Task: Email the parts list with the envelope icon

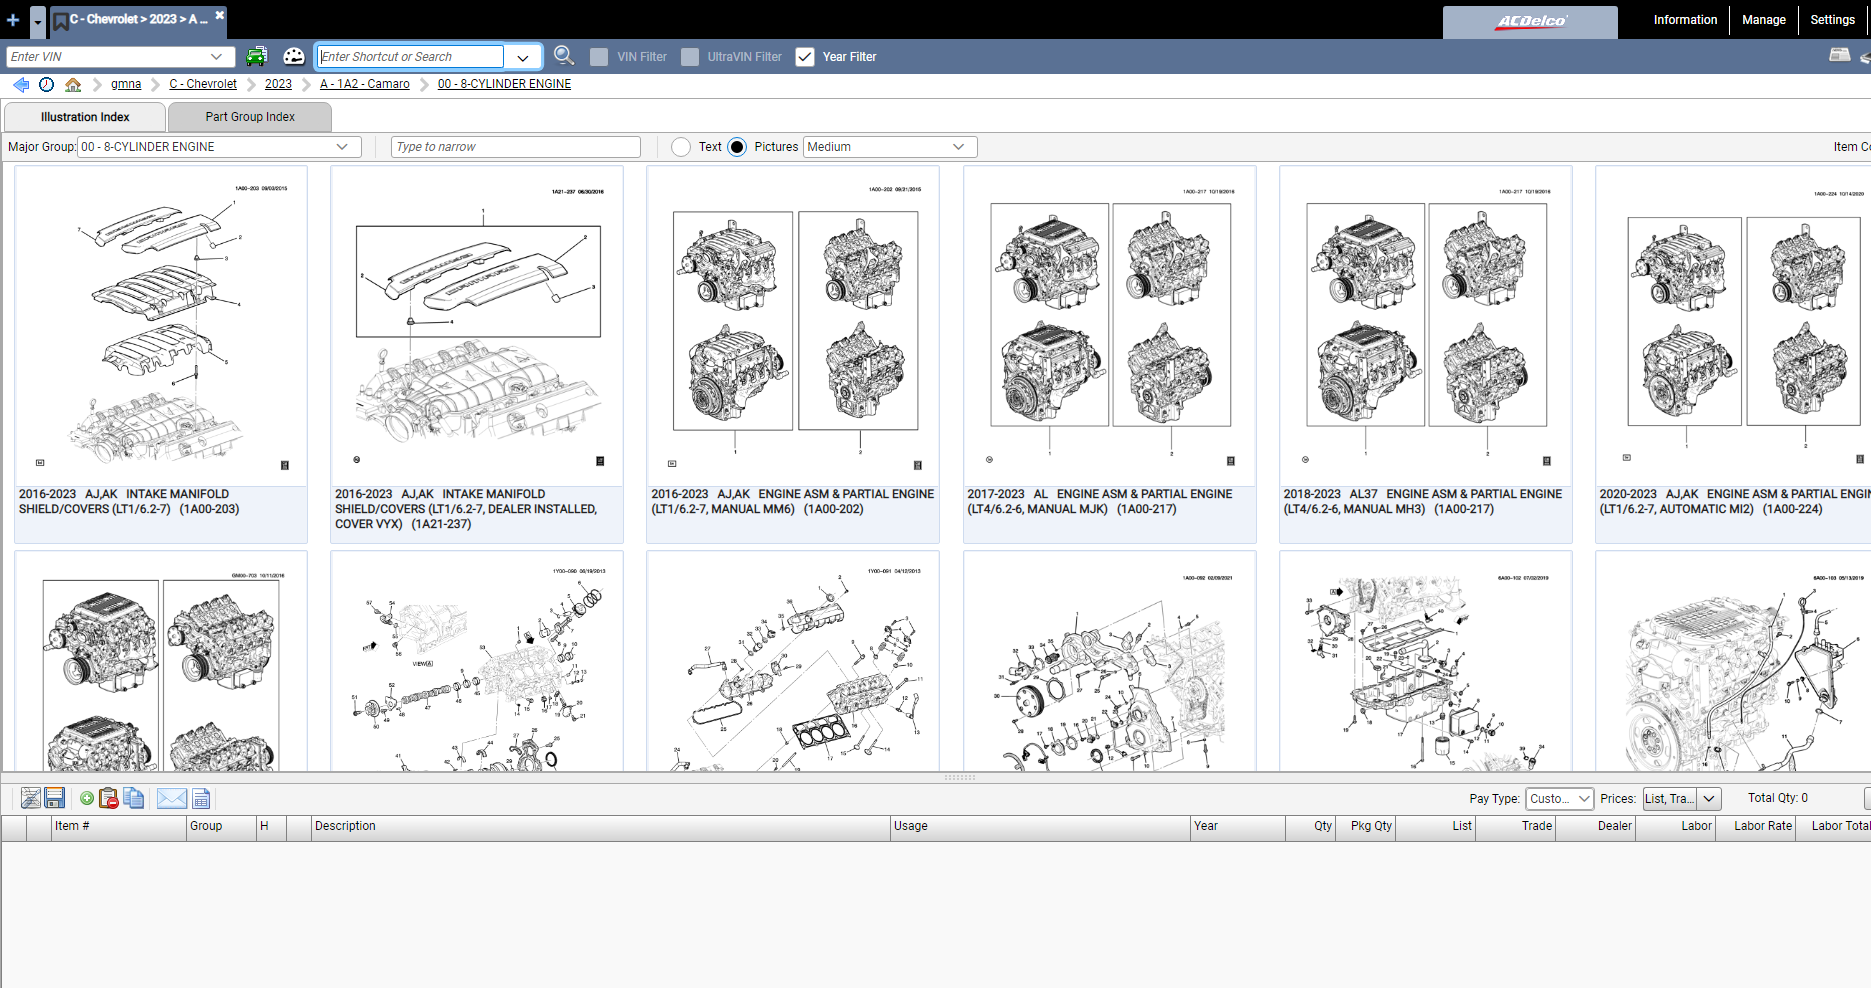Action: click(172, 798)
